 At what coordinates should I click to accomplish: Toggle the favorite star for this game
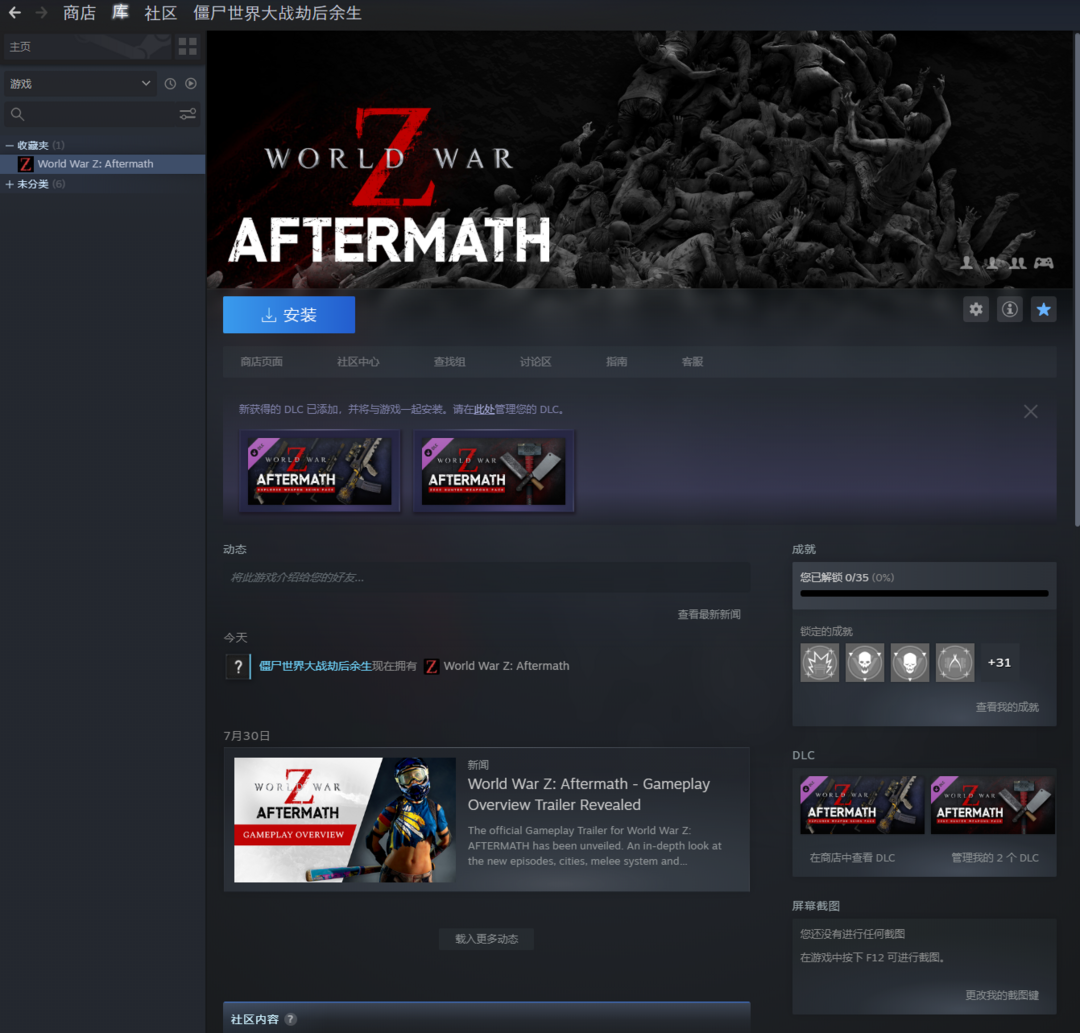tap(1043, 310)
